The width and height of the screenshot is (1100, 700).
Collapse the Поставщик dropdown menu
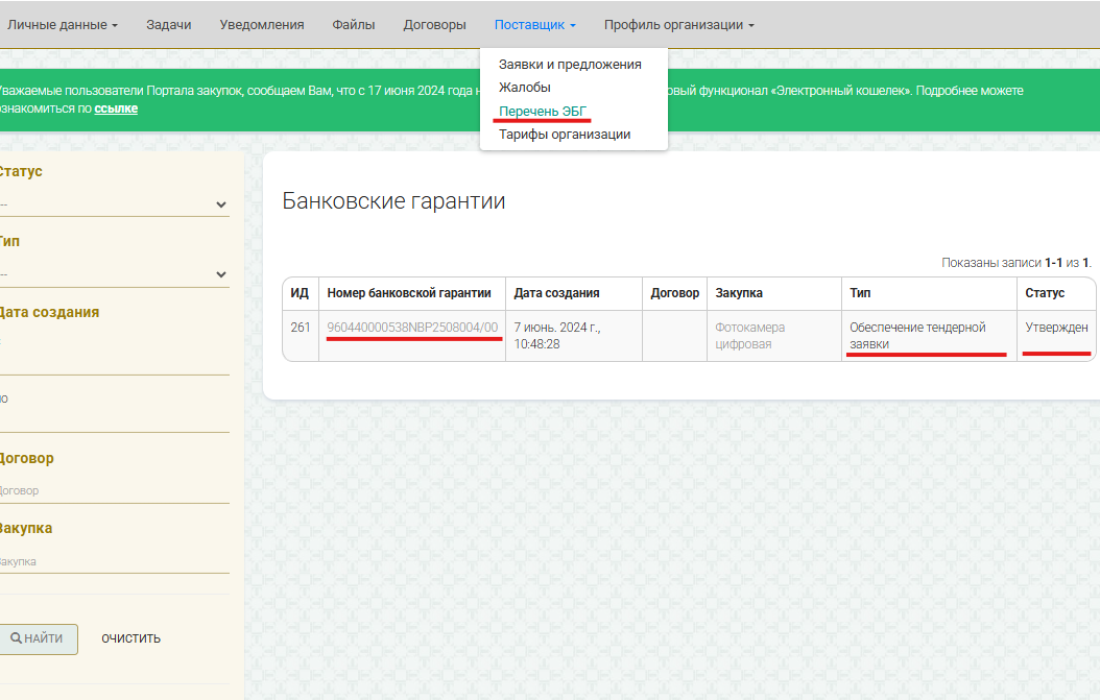[x=535, y=25]
